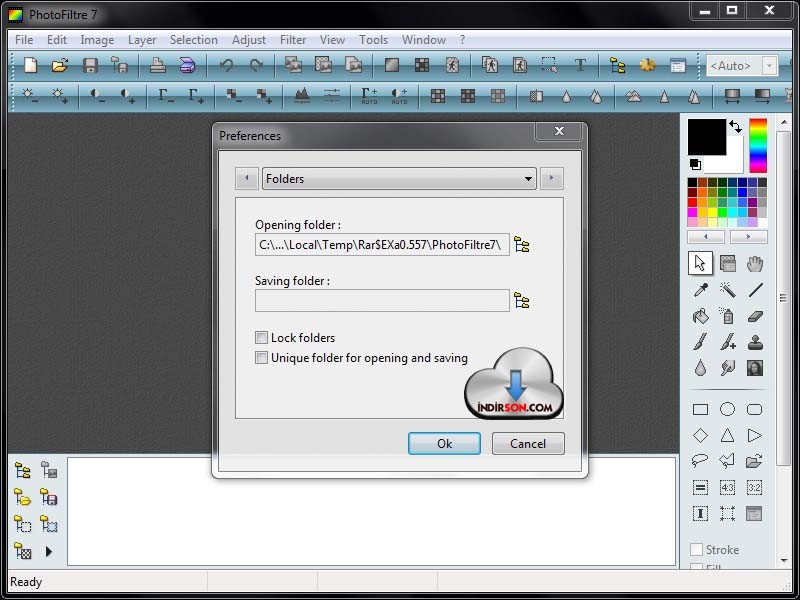Click Ok in Preferences dialog
The height and width of the screenshot is (600, 800).
444,443
